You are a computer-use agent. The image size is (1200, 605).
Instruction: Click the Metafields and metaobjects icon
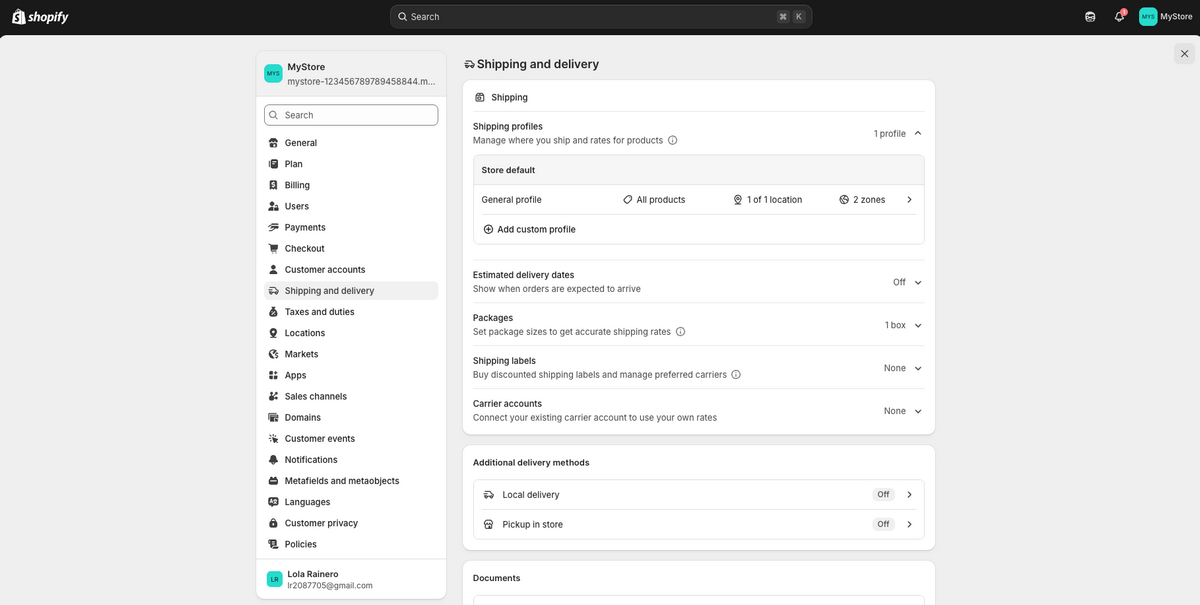point(274,481)
